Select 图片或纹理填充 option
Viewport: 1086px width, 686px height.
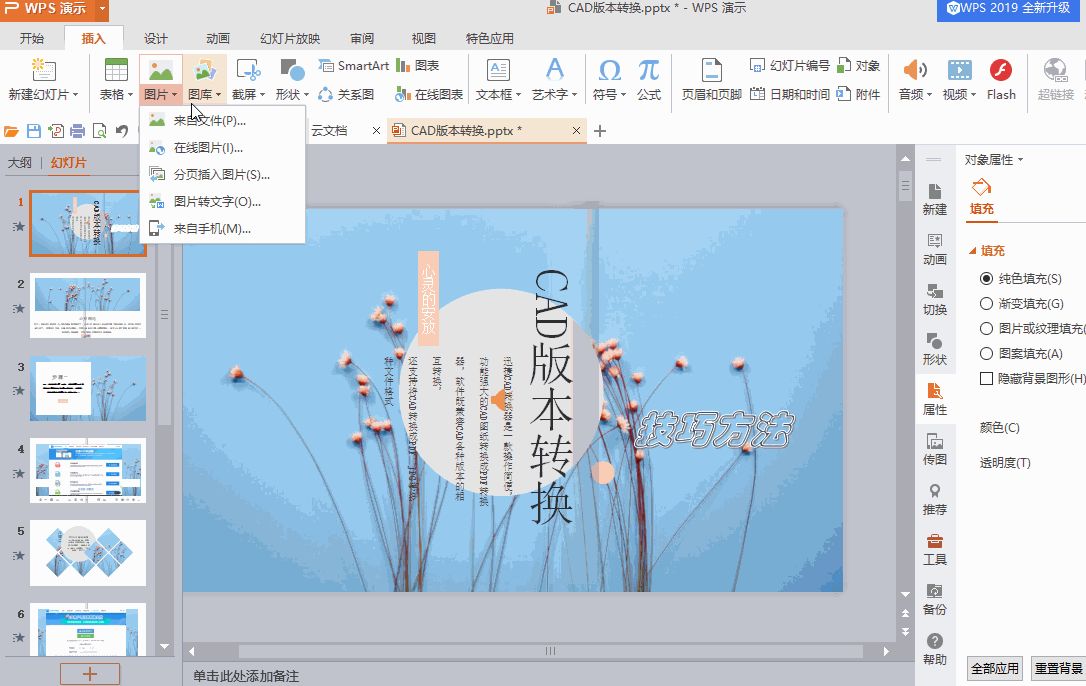point(986,328)
